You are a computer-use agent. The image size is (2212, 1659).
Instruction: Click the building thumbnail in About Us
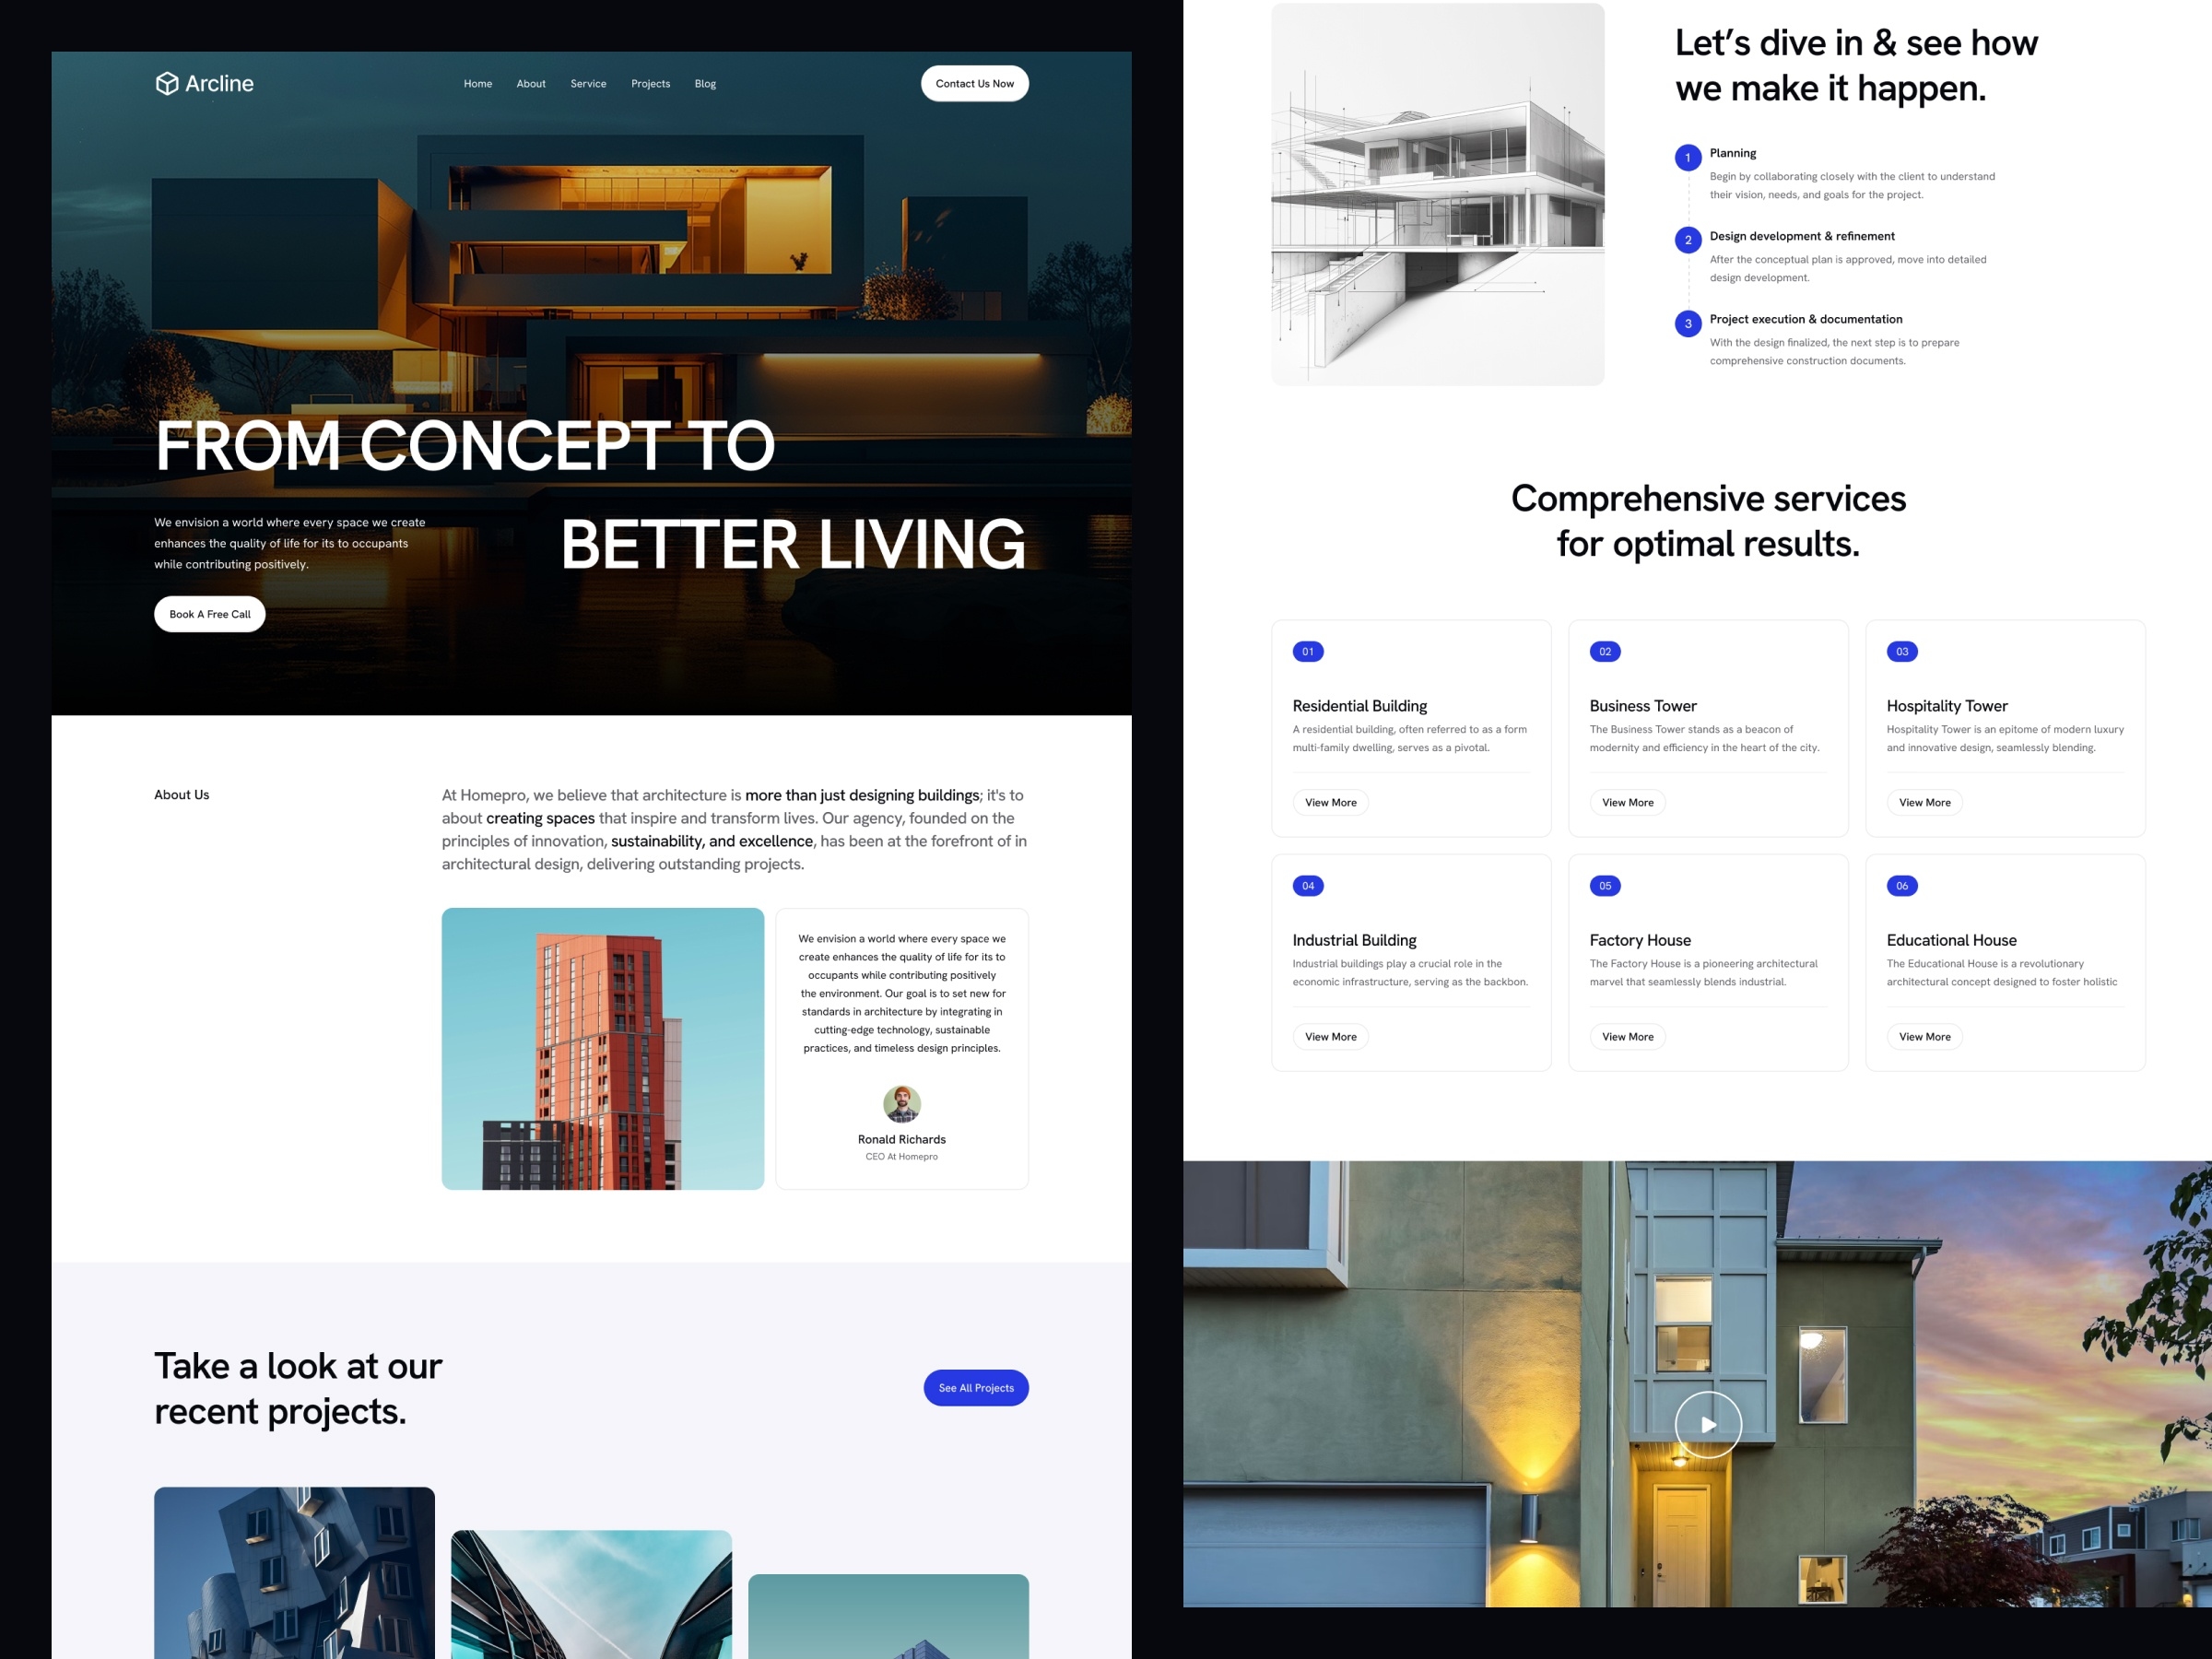(x=601, y=1047)
